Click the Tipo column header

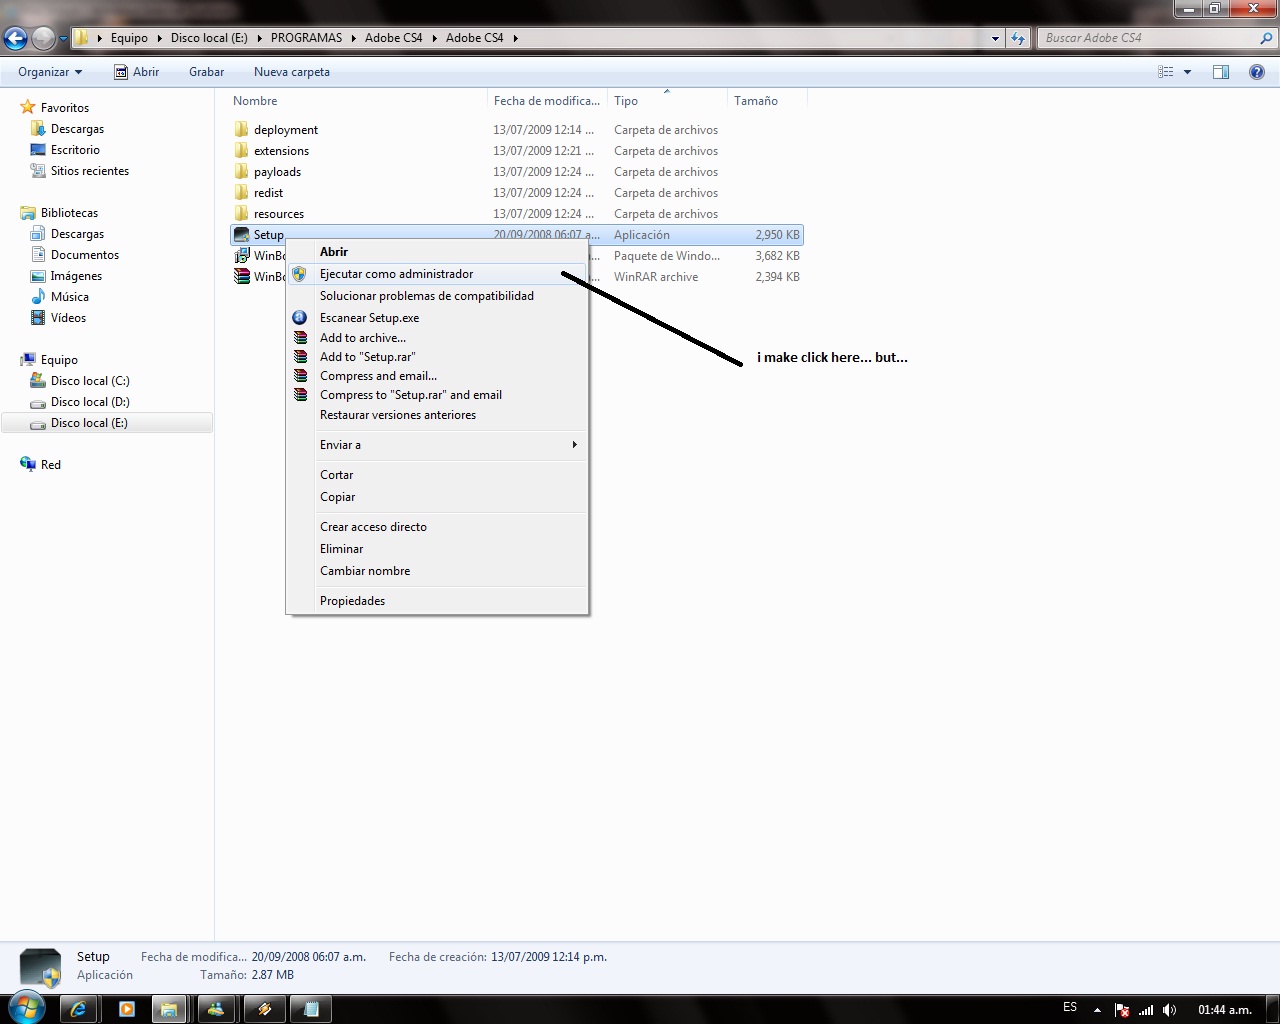click(667, 101)
